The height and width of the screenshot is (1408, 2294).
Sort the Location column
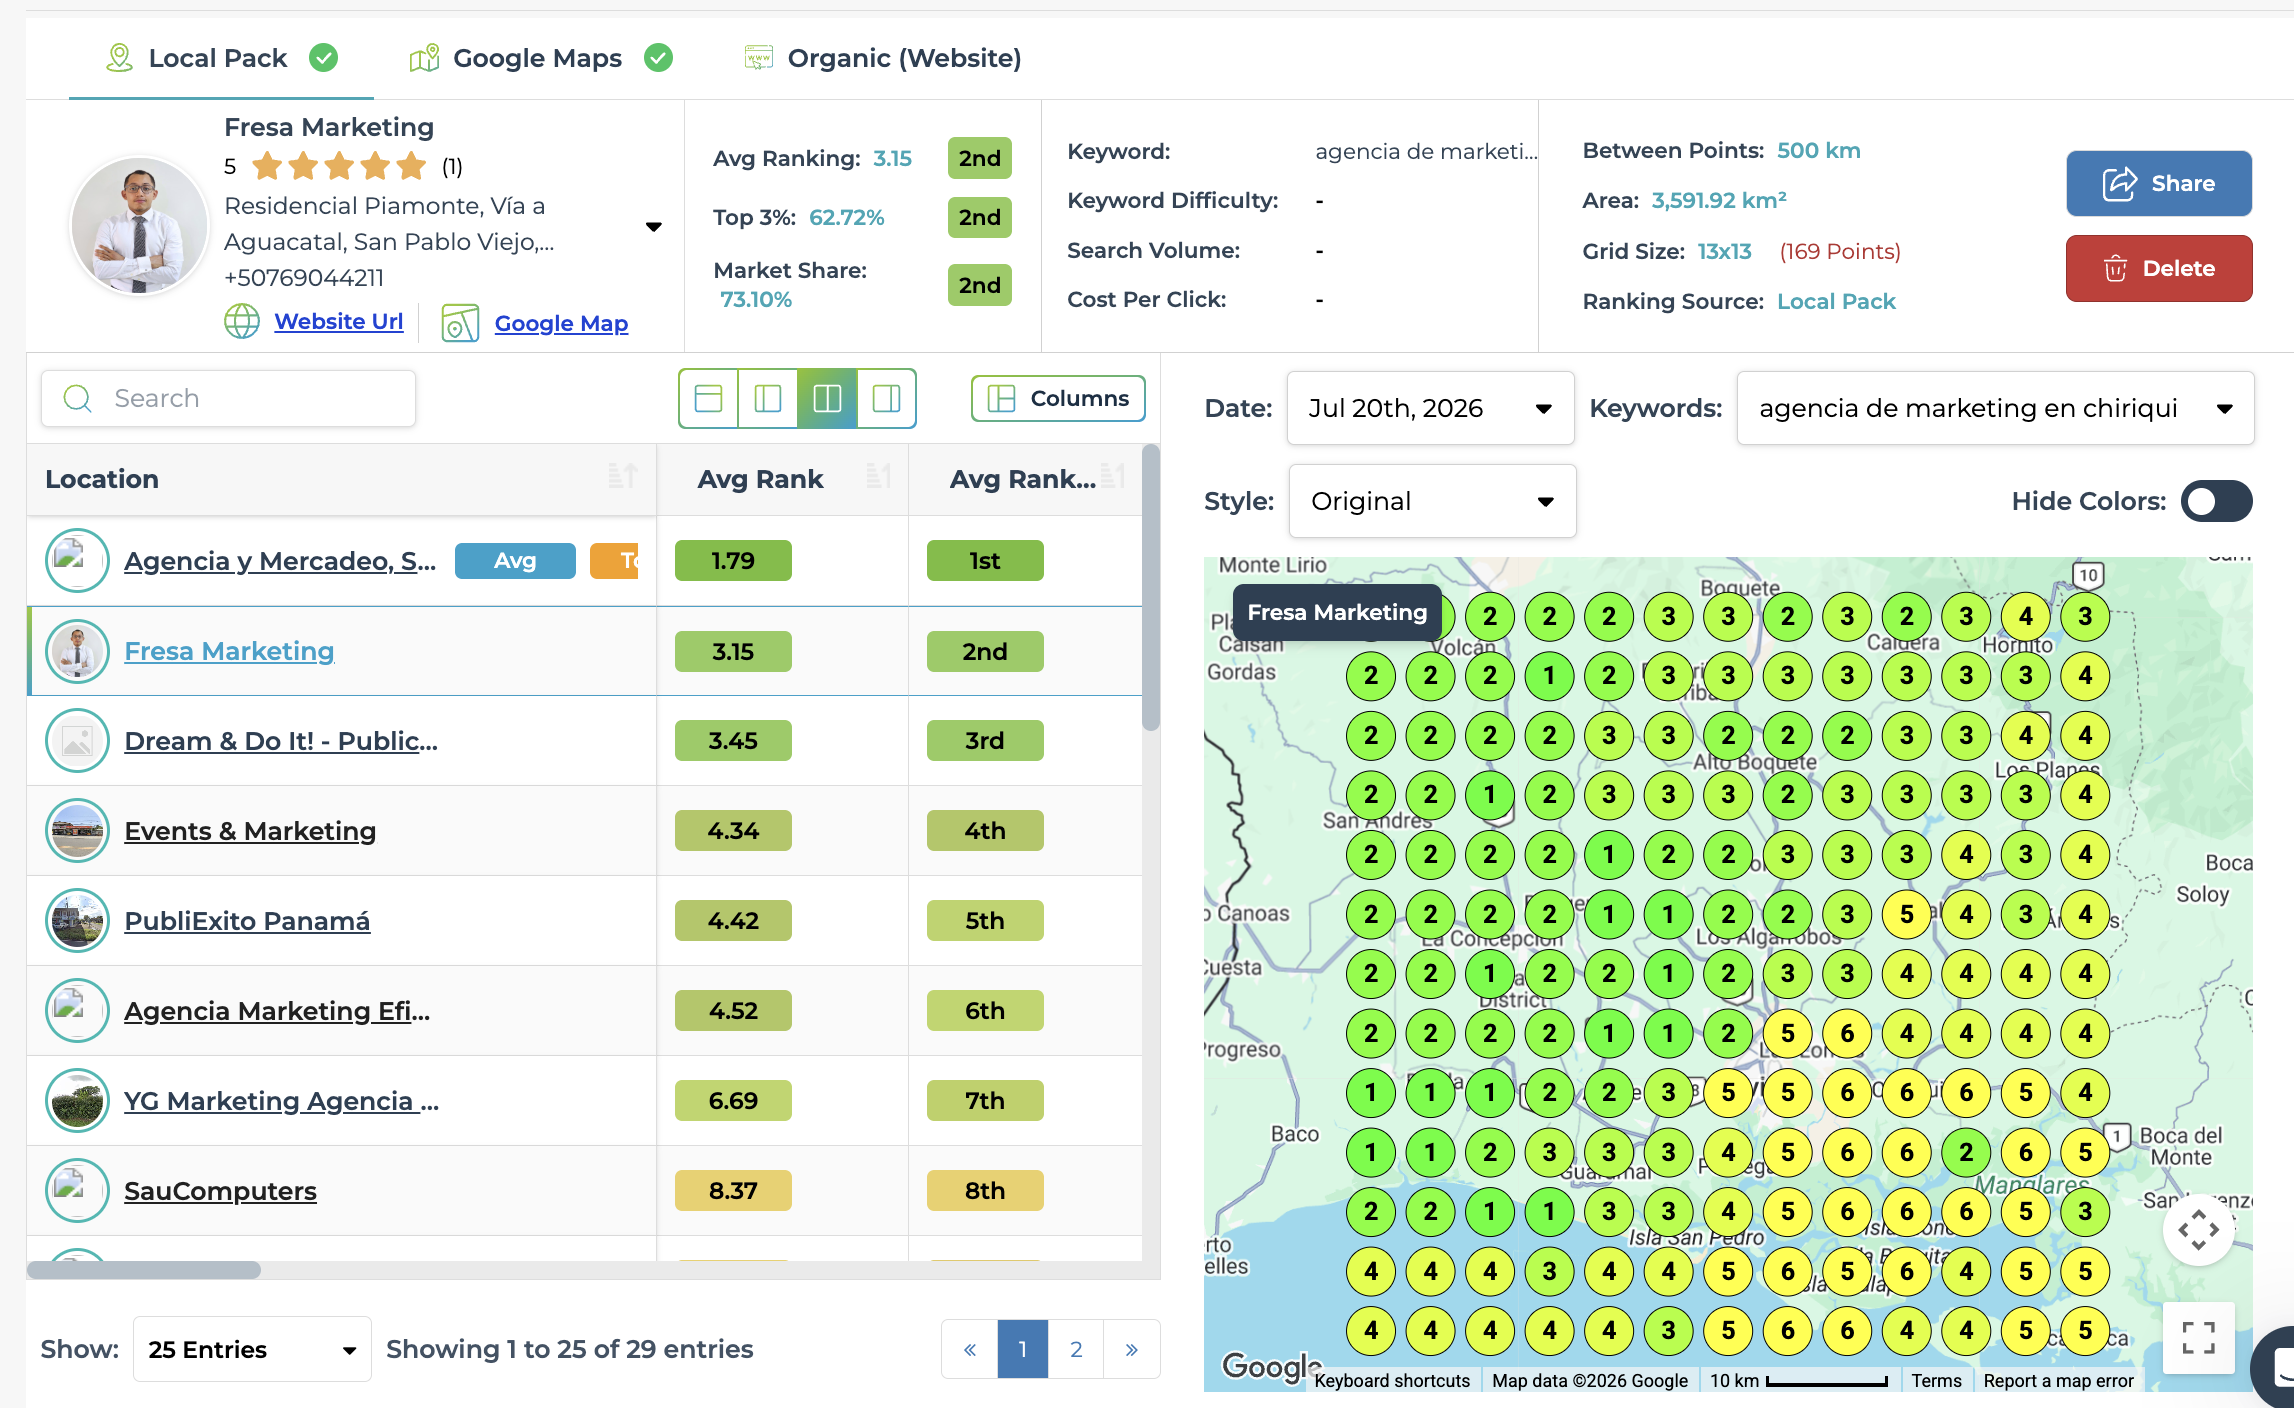(622, 477)
